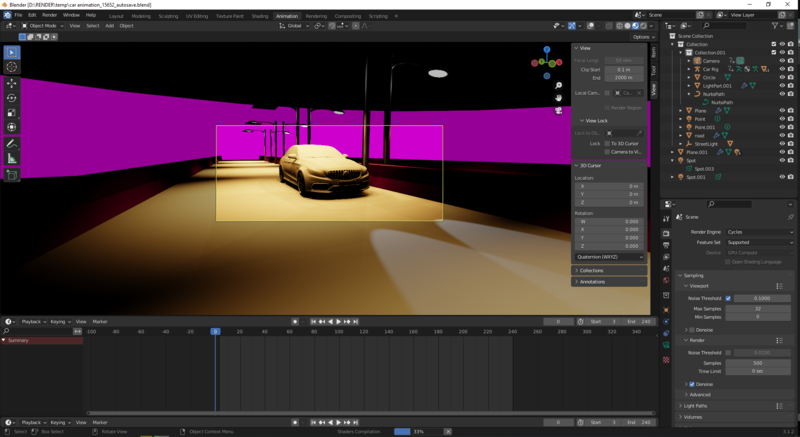Image resolution: width=800 pixels, height=437 pixels.
Task: Select the Scale tool
Action: pyautogui.click(x=12, y=112)
